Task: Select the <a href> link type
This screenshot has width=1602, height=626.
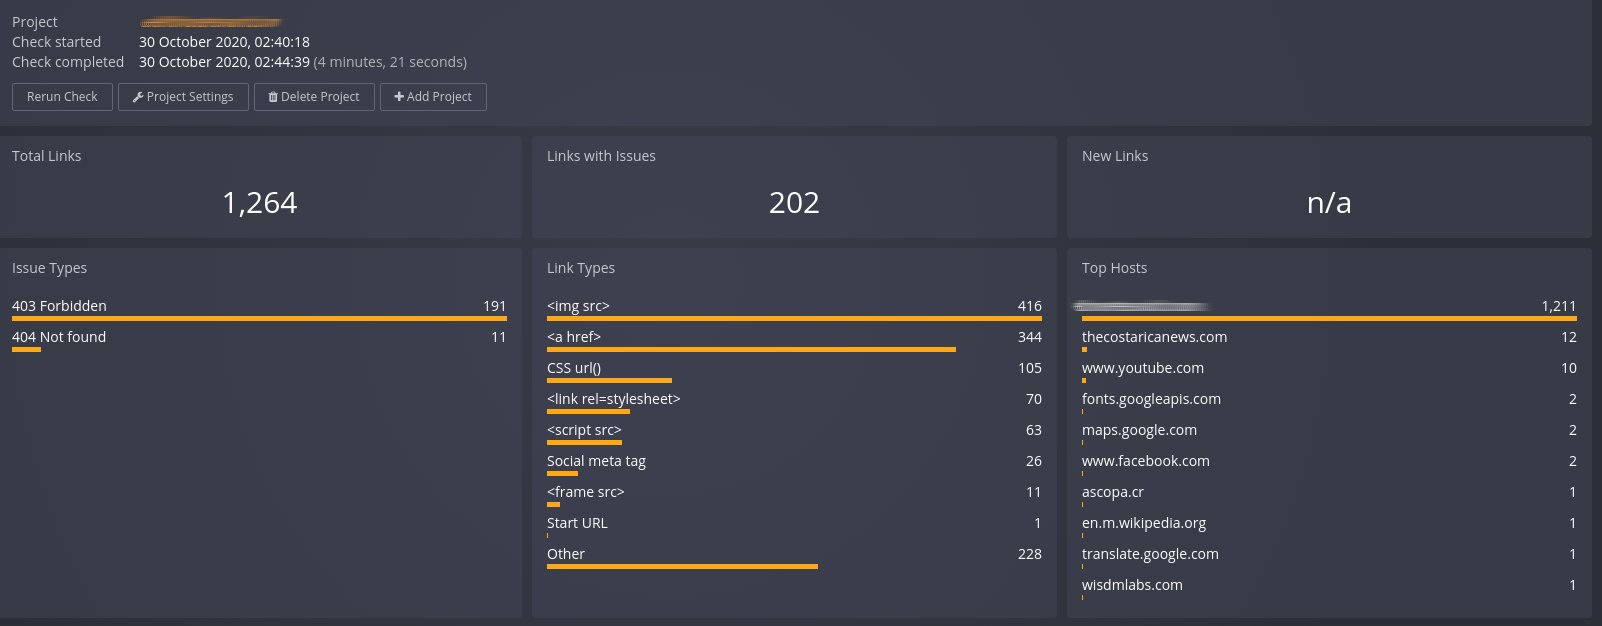Action: [574, 337]
